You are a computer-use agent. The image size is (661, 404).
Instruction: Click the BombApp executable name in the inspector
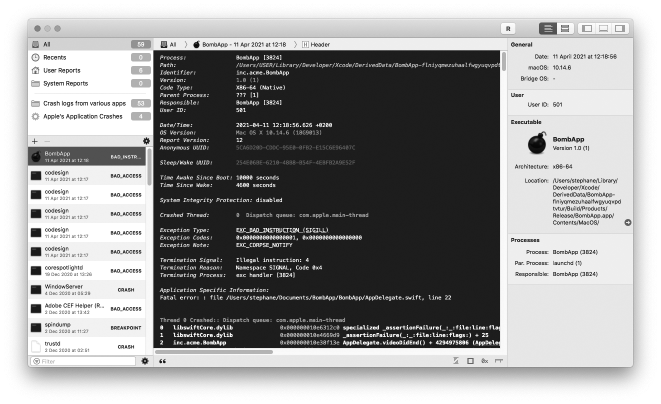tap(568, 139)
